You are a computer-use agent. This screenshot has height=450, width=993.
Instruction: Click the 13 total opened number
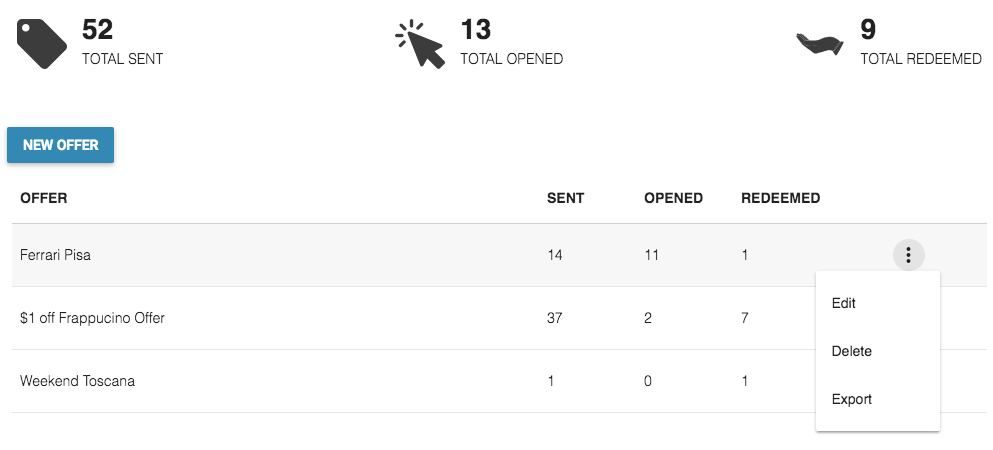[x=476, y=30]
